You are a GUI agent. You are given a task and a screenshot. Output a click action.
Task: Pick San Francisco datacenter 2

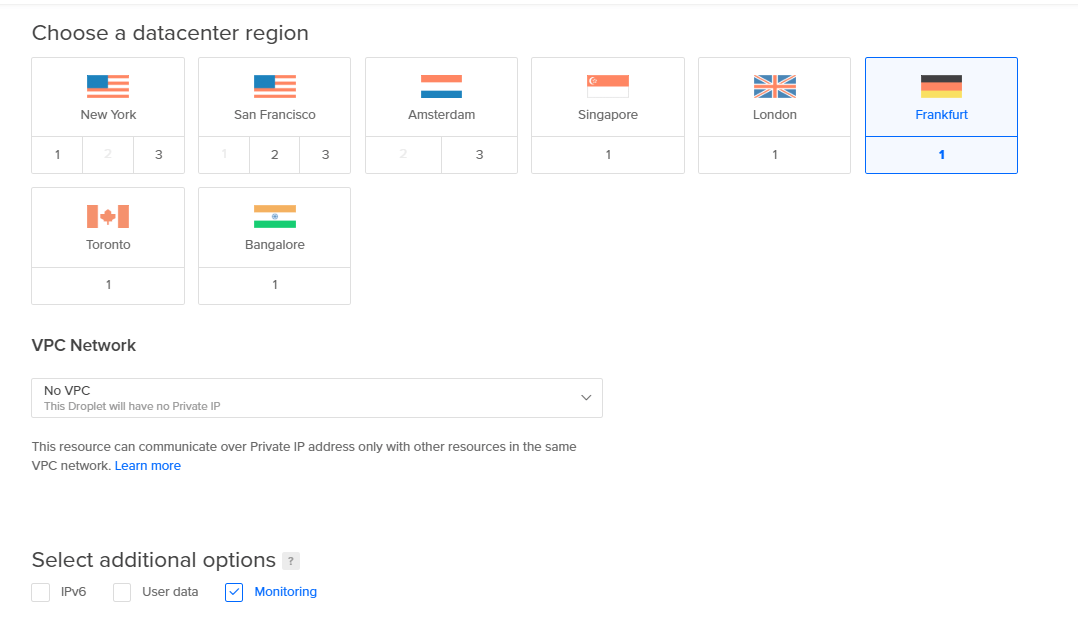click(x=274, y=155)
